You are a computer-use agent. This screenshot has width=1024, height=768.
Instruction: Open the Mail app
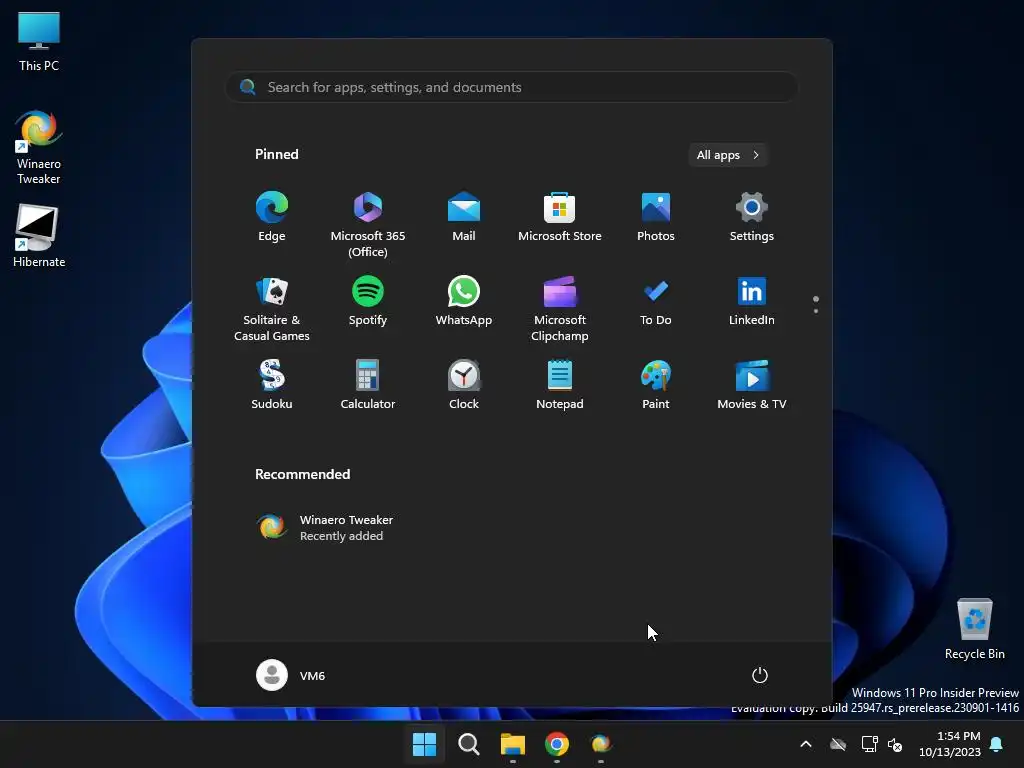[464, 217]
